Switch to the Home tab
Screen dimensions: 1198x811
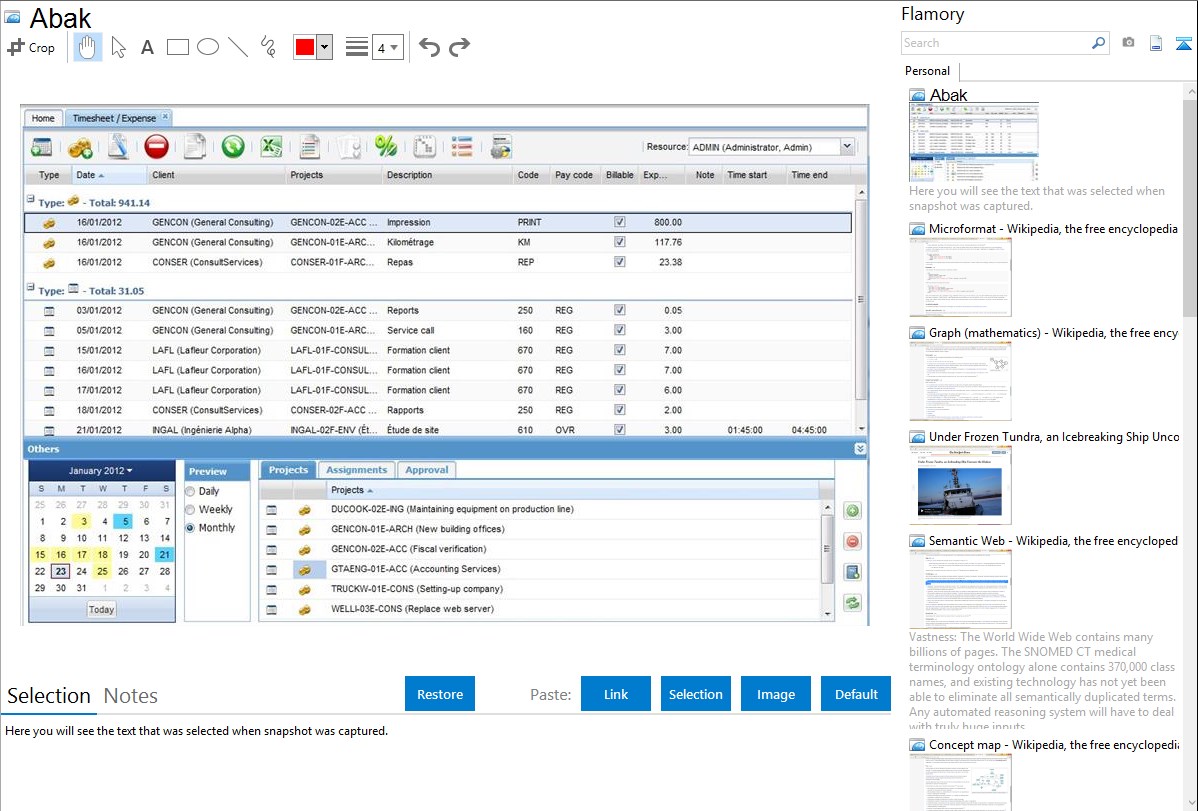tap(43, 118)
